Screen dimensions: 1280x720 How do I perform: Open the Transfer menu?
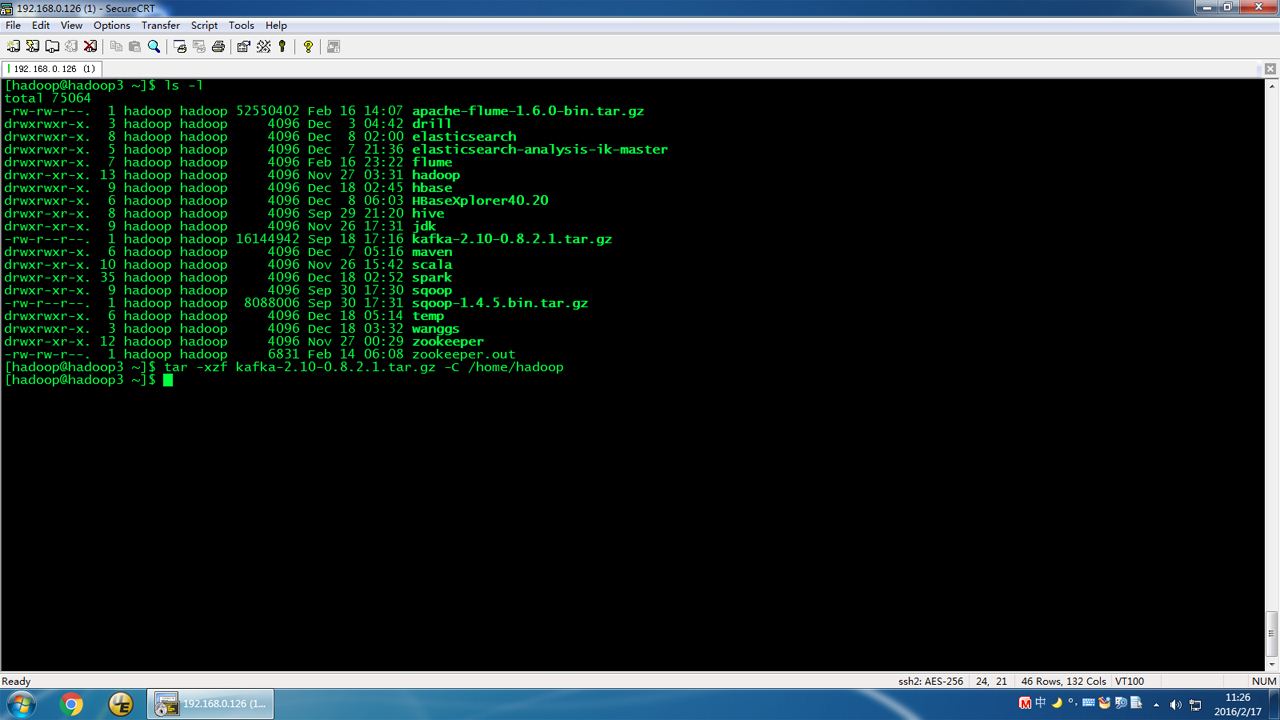click(161, 25)
